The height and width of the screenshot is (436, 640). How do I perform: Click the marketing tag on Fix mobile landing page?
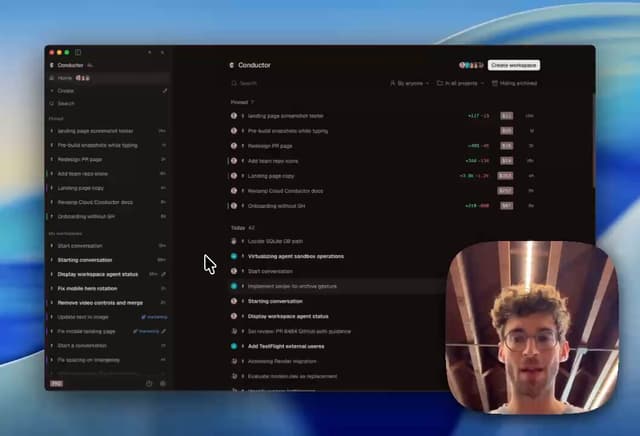pos(146,331)
